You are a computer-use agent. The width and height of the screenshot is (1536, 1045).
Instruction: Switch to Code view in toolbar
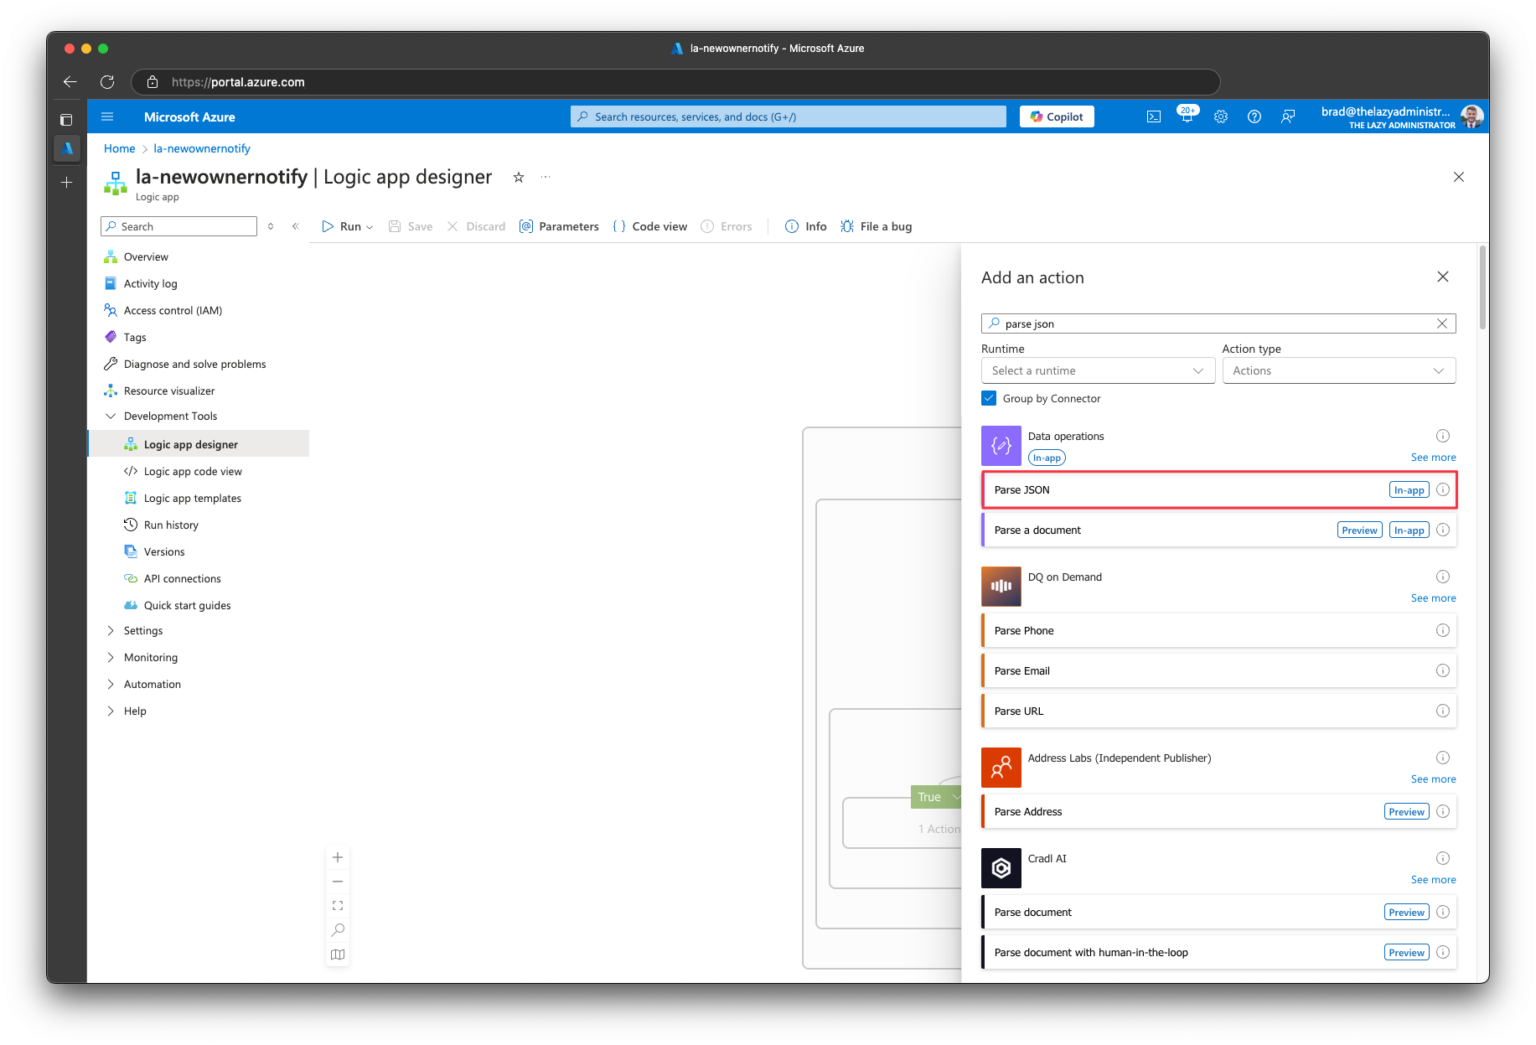point(650,227)
